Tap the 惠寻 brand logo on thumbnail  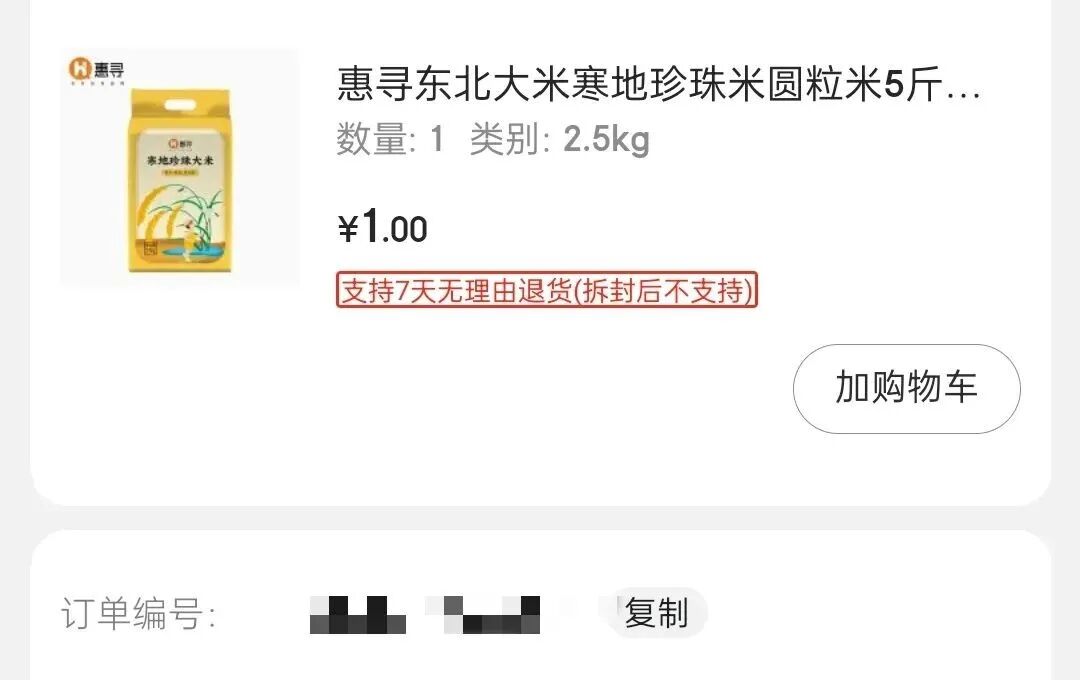pyautogui.click(x=96, y=70)
